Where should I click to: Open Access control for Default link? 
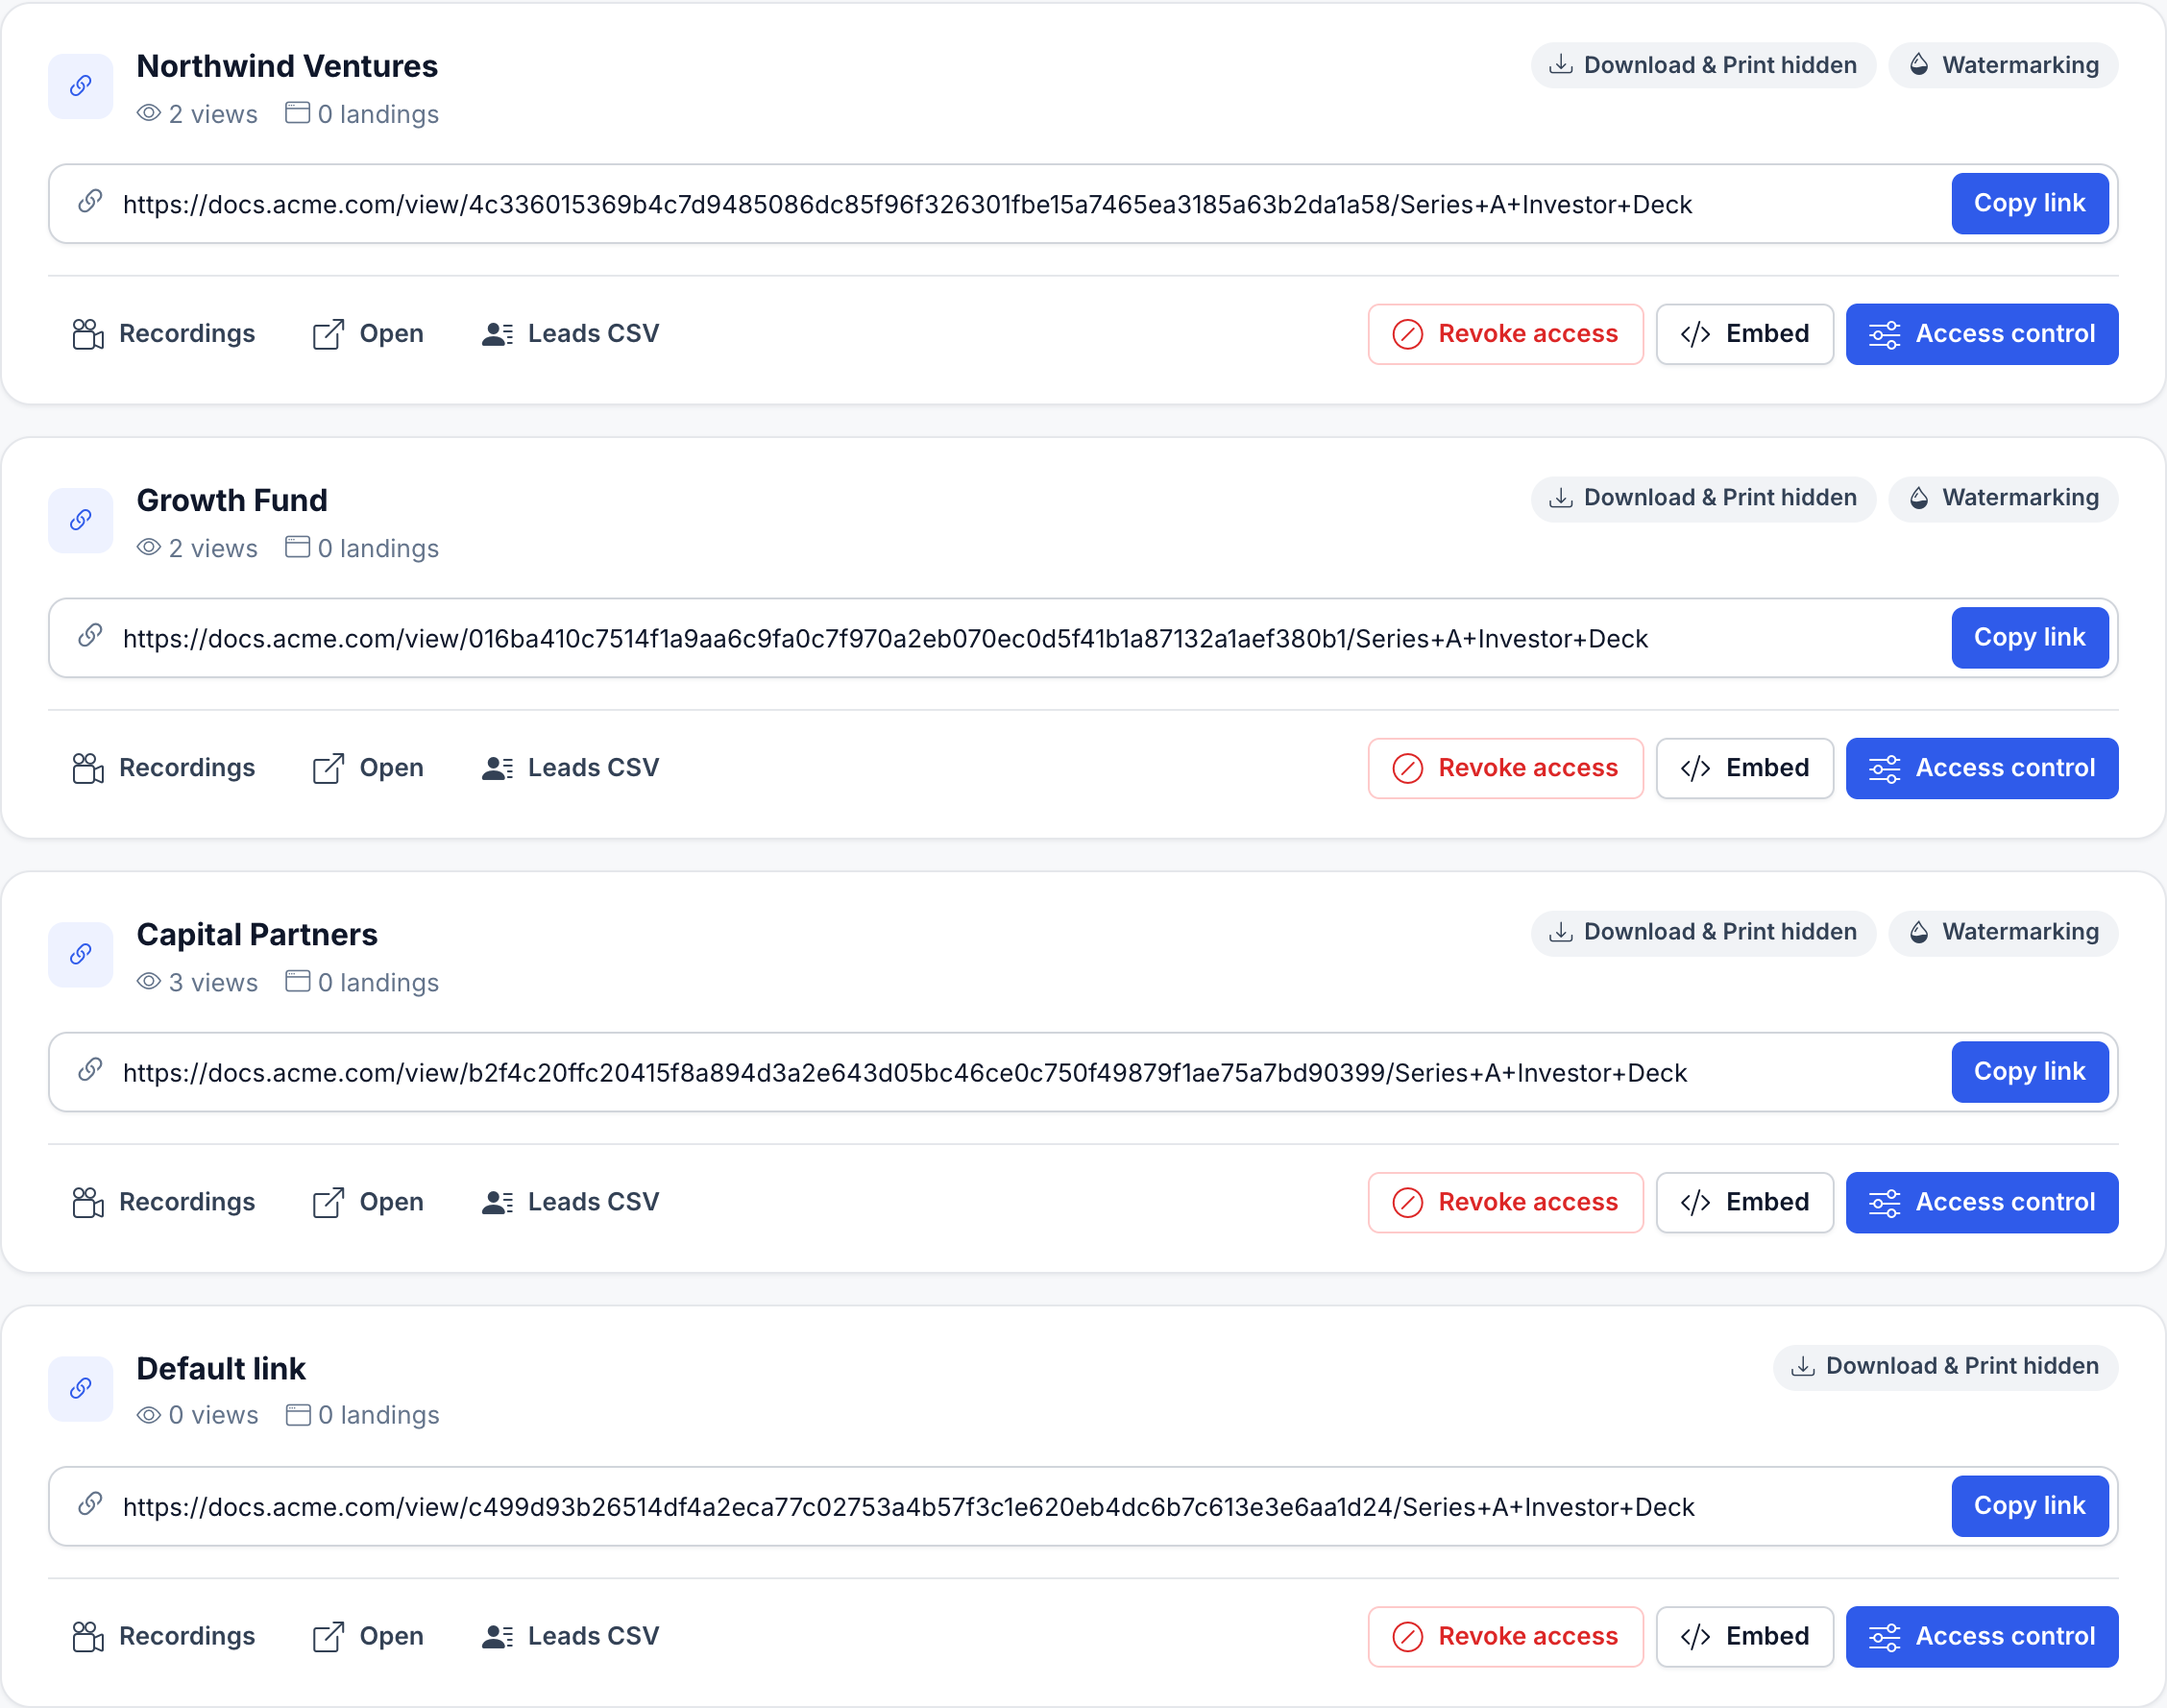coord(1981,1636)
